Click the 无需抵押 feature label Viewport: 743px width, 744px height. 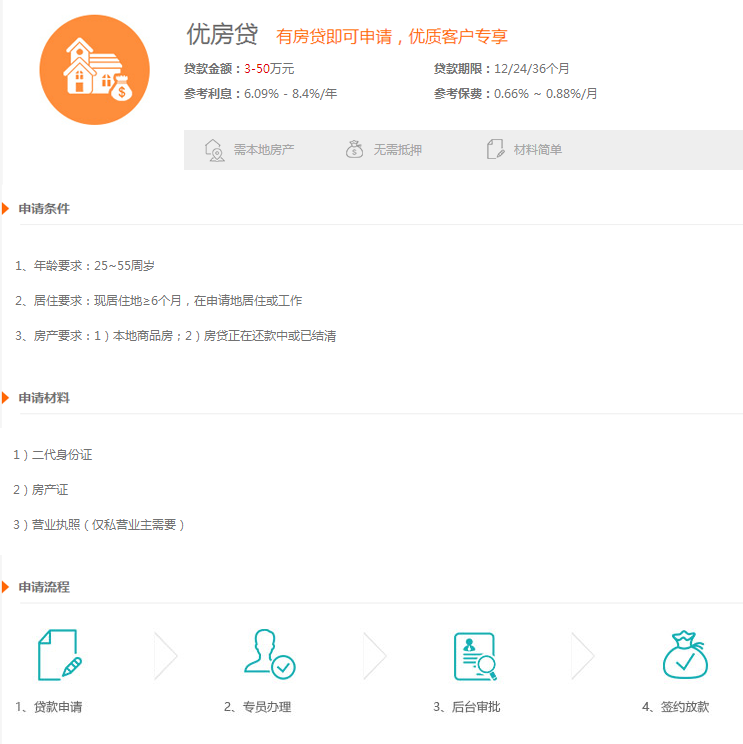click(x=398, y=150)
